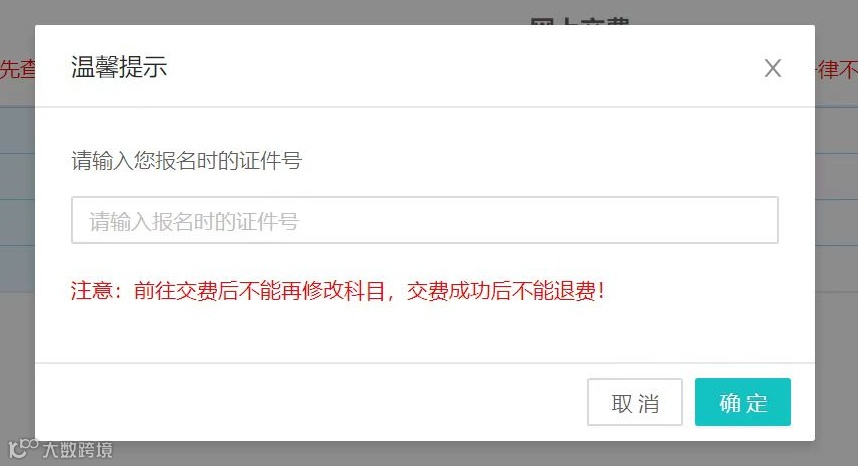
Task: Click the dimmed table rows right of the dialog
Action: tap(836, 199)
